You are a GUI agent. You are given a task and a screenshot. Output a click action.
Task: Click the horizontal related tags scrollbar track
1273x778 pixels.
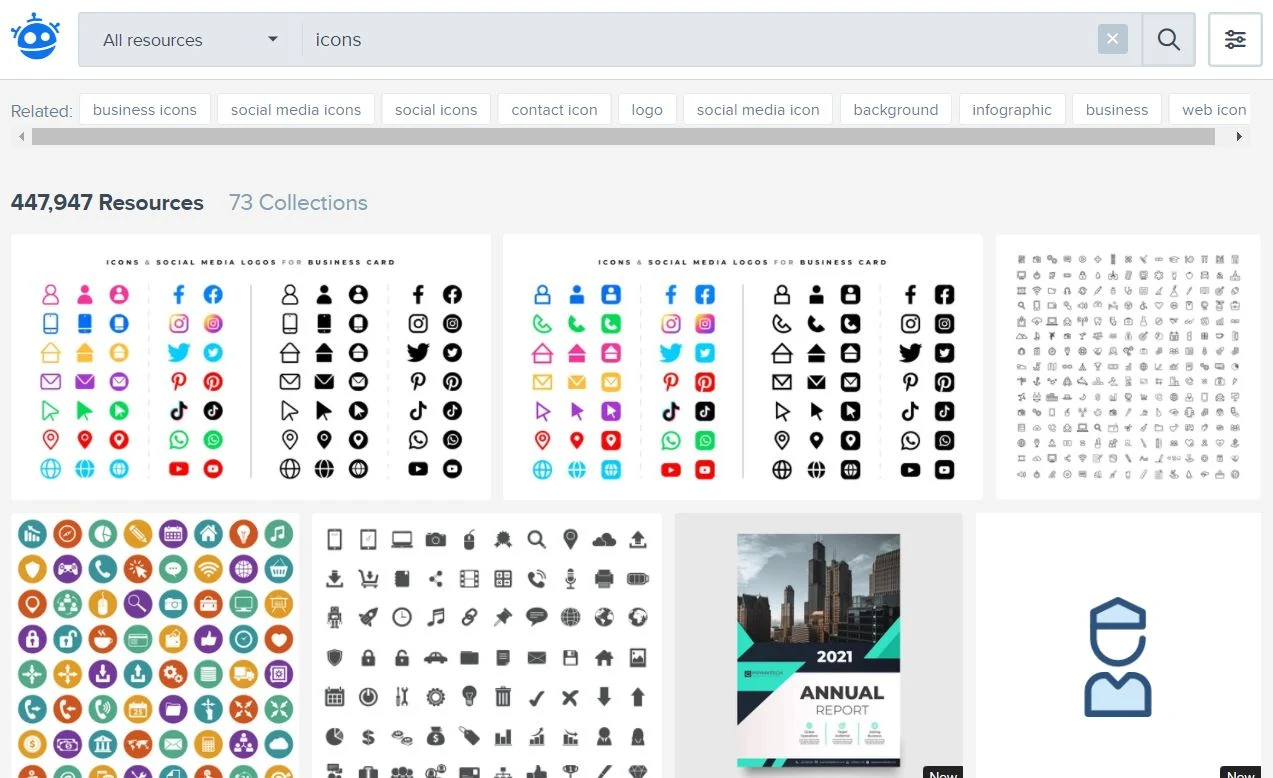click(x=624, y=137)
